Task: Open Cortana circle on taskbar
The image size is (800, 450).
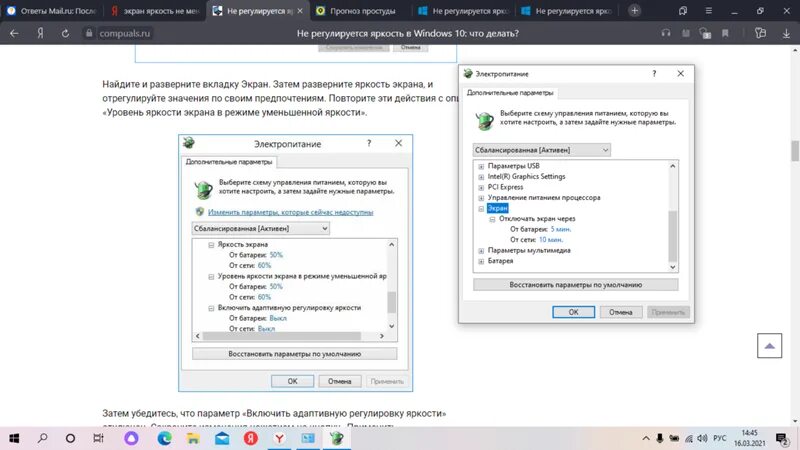Action: (70, 438)
